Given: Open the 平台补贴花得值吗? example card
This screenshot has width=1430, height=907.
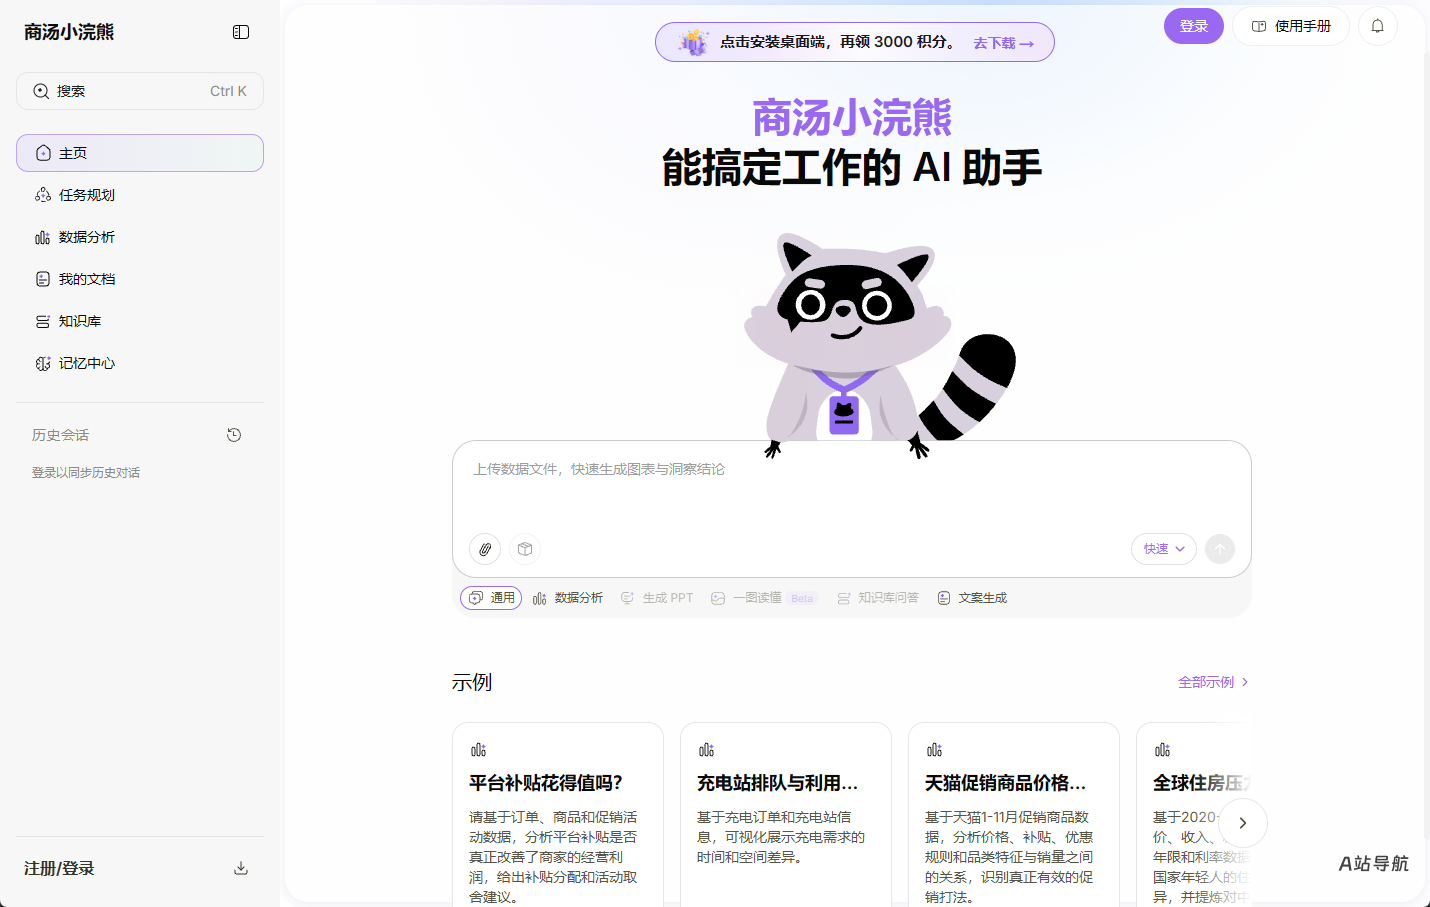Looking at the screenshot, I should coord(558,814).
